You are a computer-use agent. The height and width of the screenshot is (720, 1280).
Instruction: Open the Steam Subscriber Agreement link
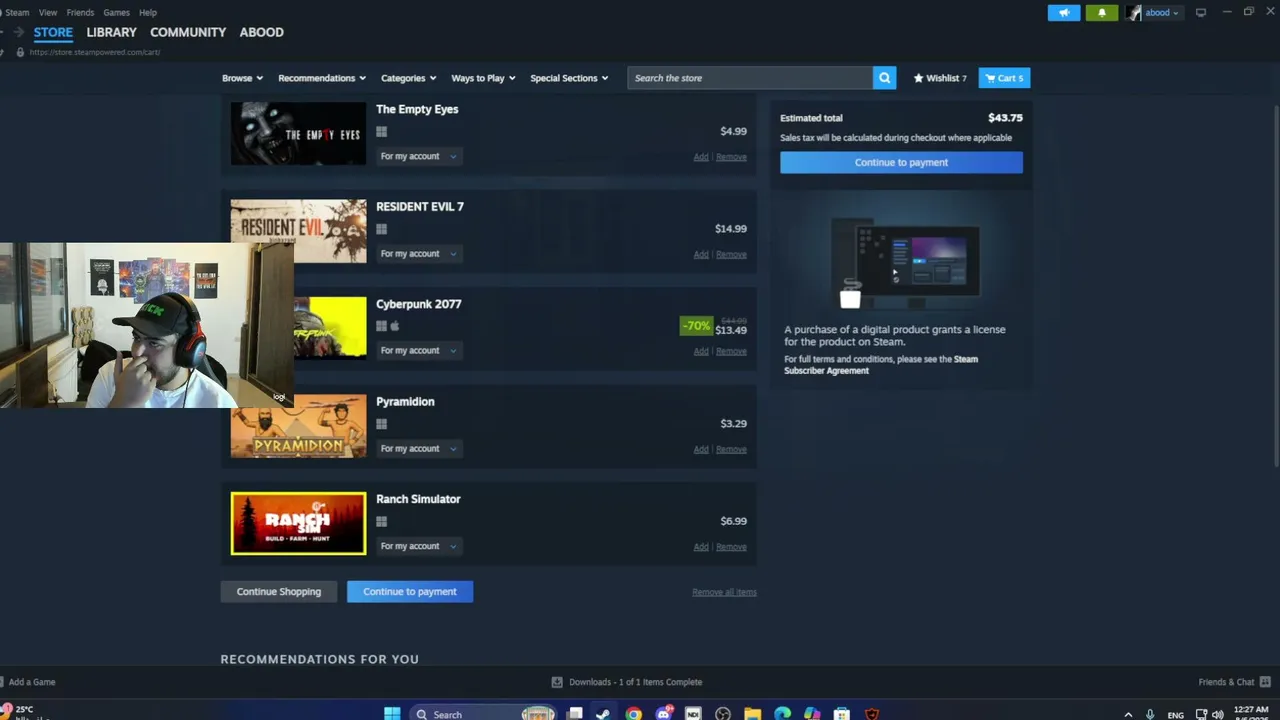881,365
